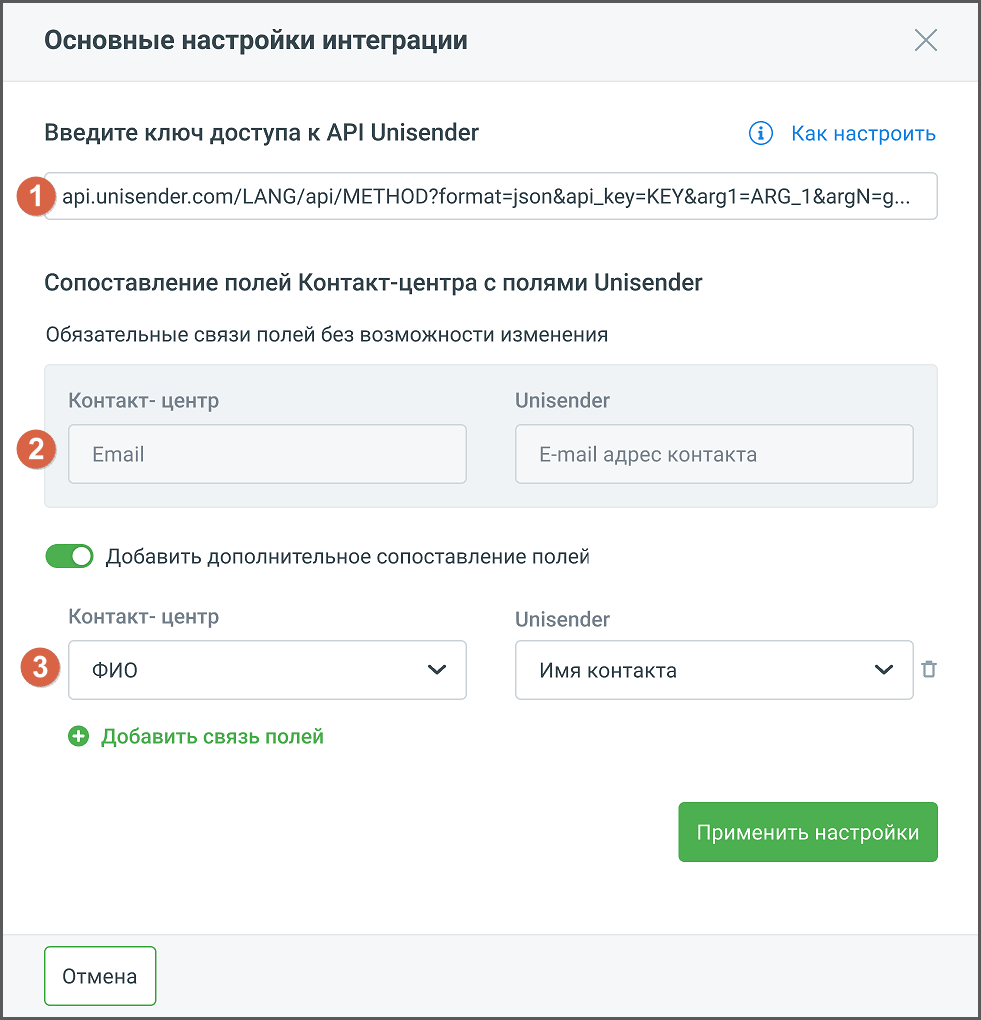Click the info icon beside Как настроить
The height and width of the screenshot is (1020, 981).
click(x=760, y=133)
